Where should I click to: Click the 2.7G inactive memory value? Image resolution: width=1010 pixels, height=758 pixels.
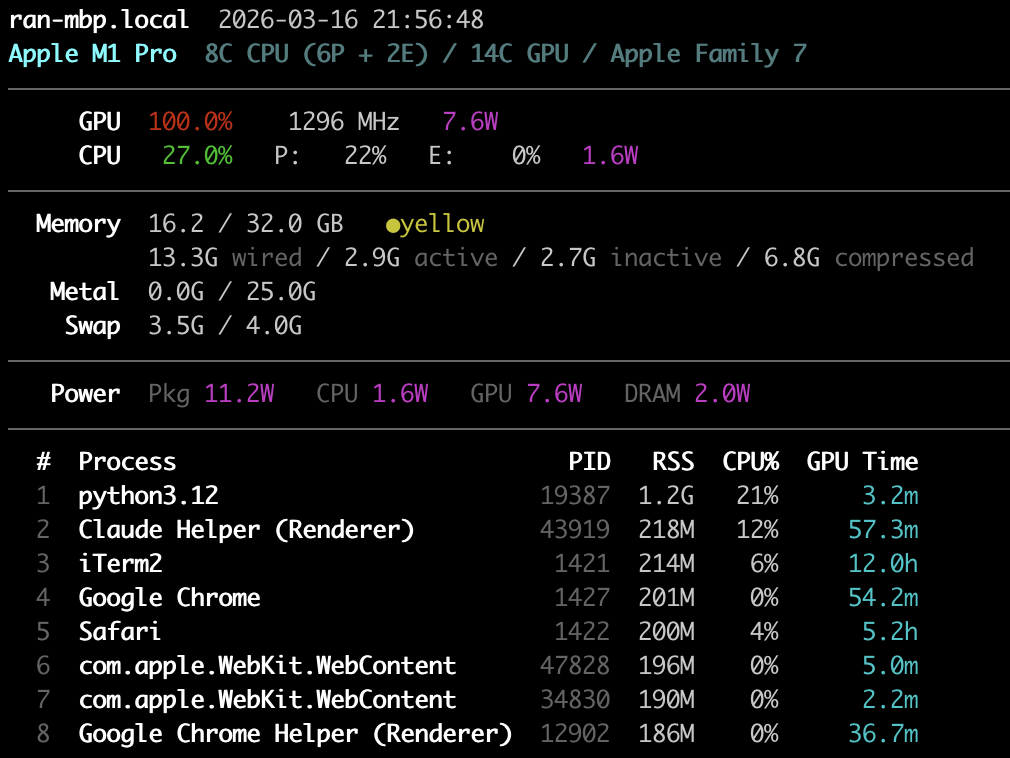pos(568,258)
